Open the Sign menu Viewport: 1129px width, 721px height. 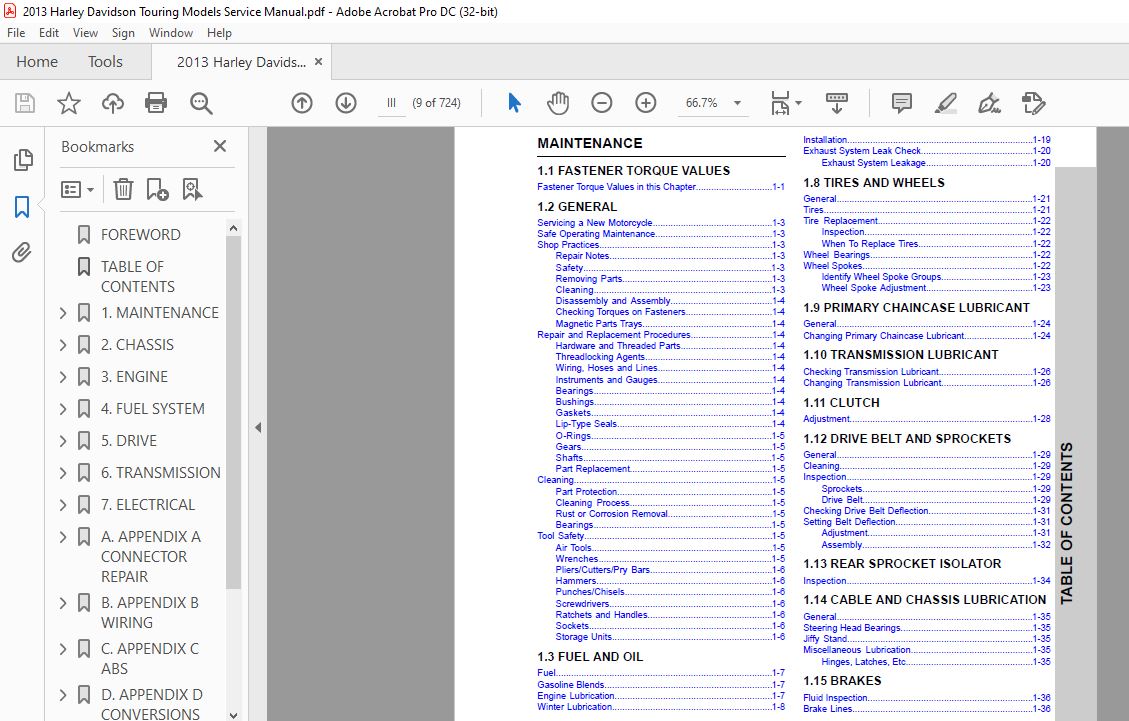[123, 32]
